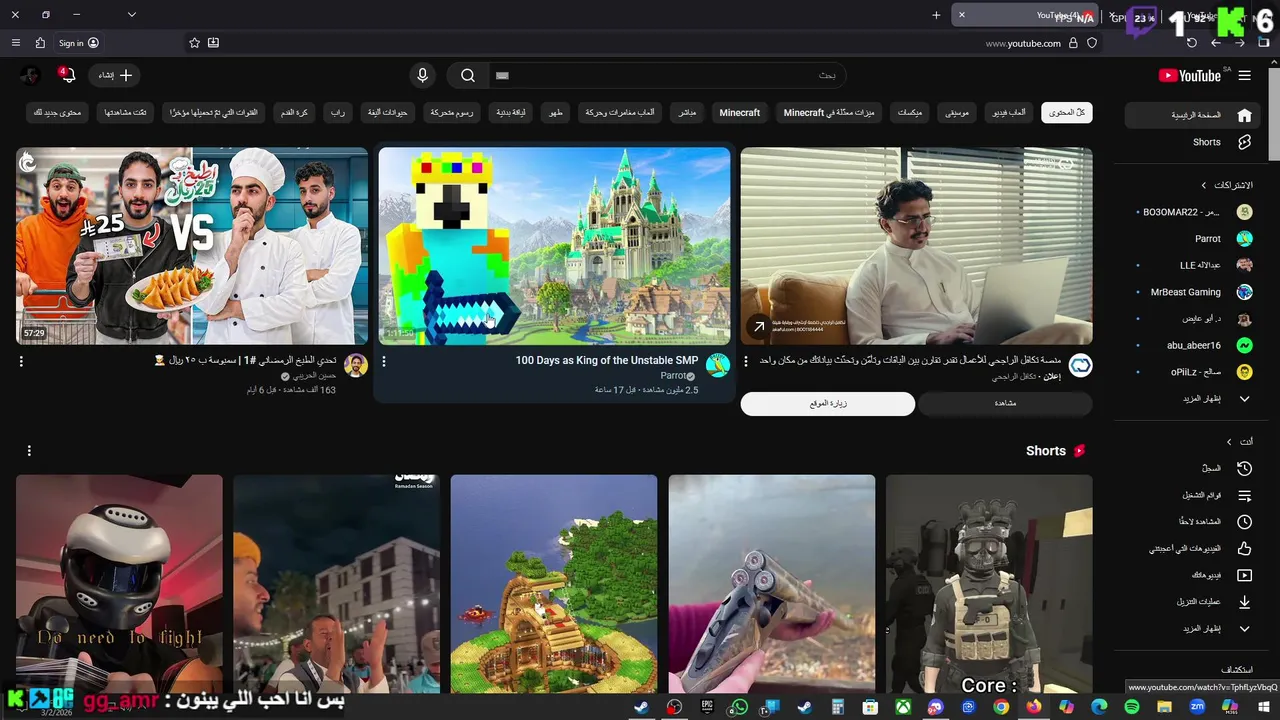Go to الصفحة الرئيسية home in sidebar
The width and height of the screenshot is (1280, 720).
(x=1190, y=115)
